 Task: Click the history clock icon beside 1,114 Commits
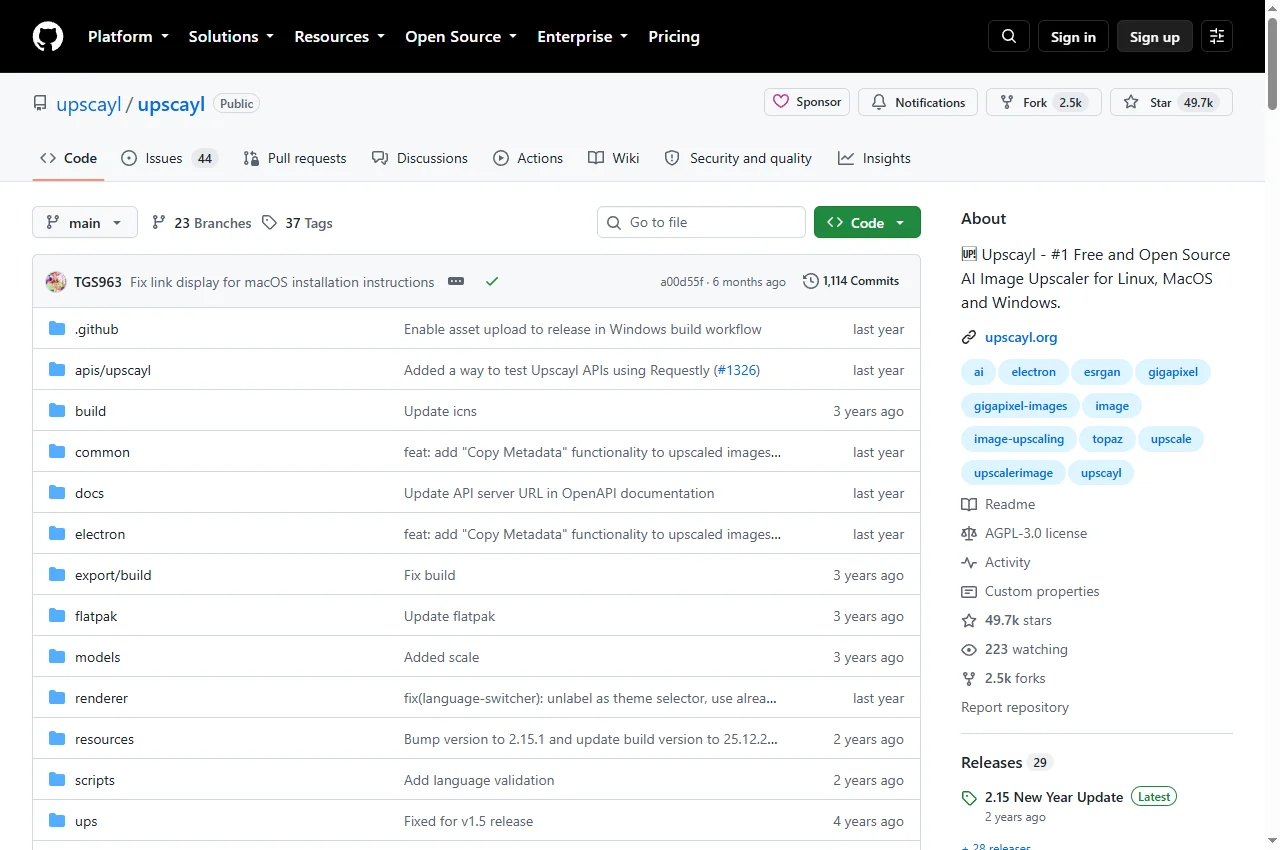click(811, 281)
